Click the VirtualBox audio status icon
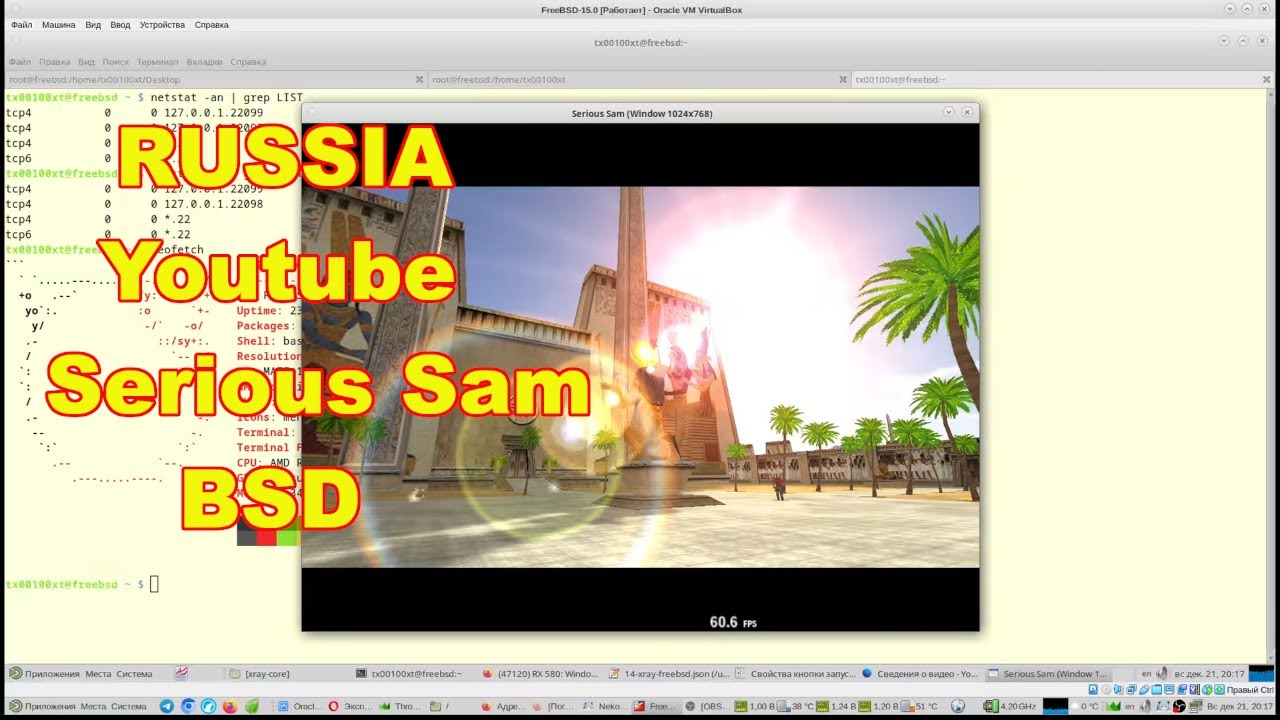This screenshot has height=720, width=1280. coord(1119,690)
